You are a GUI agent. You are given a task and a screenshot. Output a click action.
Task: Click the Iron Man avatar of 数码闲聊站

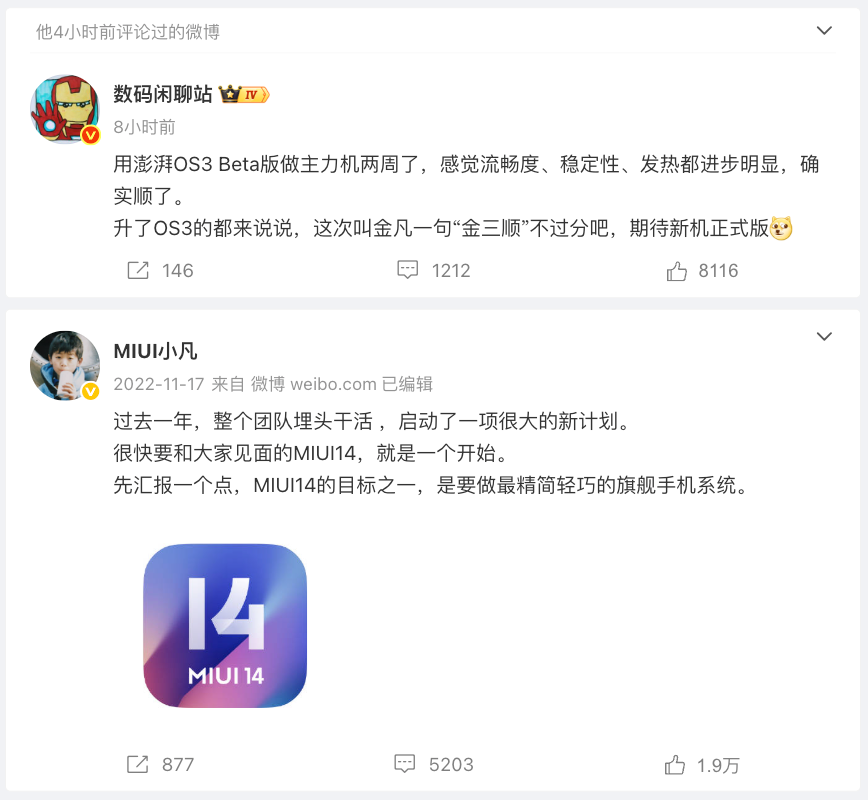click(65, 109)
